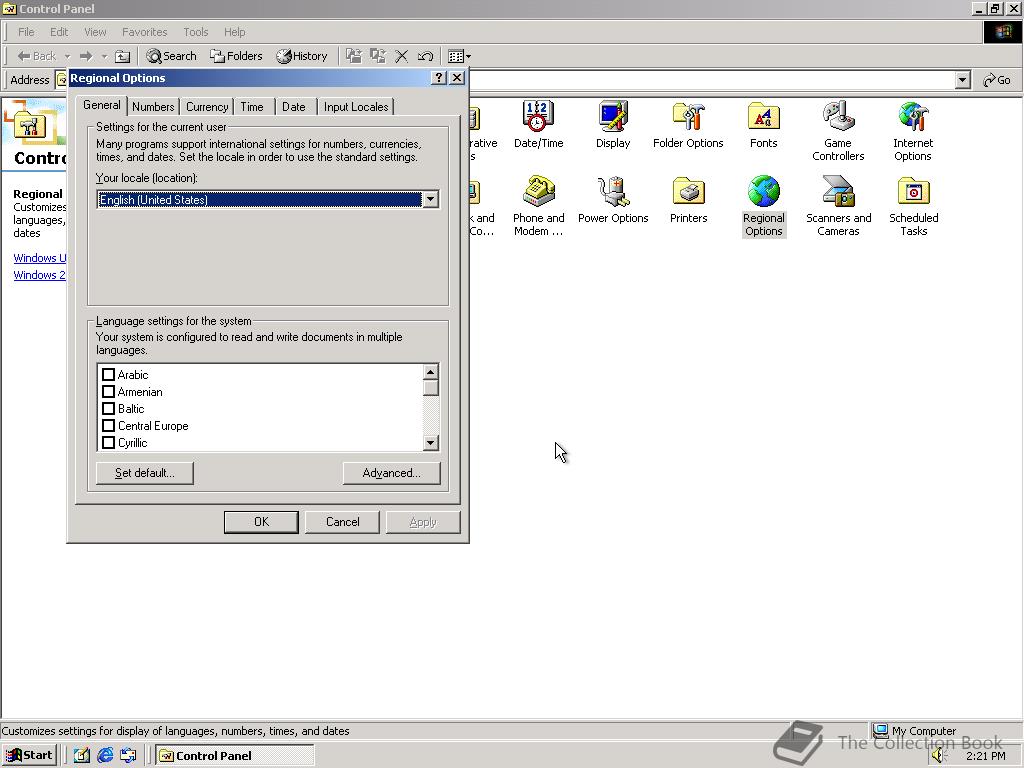Click Cancel in Regional Options

pyautogui.click(x=342, y=522)
